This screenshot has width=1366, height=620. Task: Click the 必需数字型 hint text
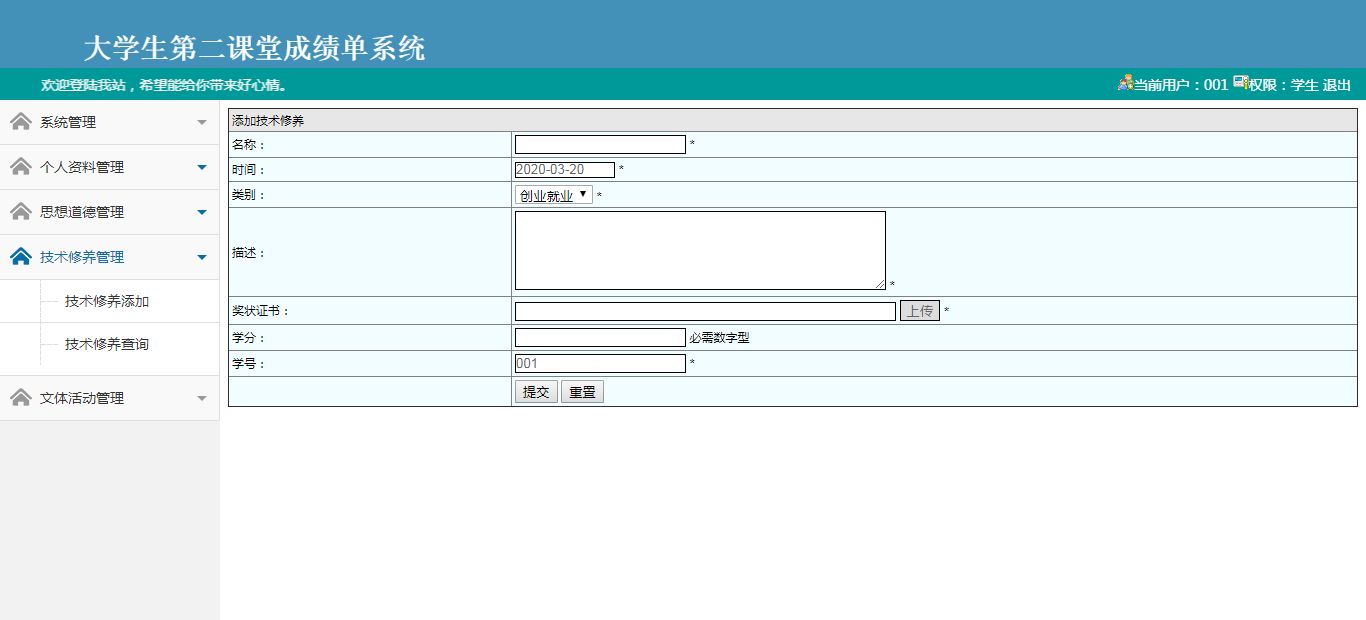coord(719,338)
